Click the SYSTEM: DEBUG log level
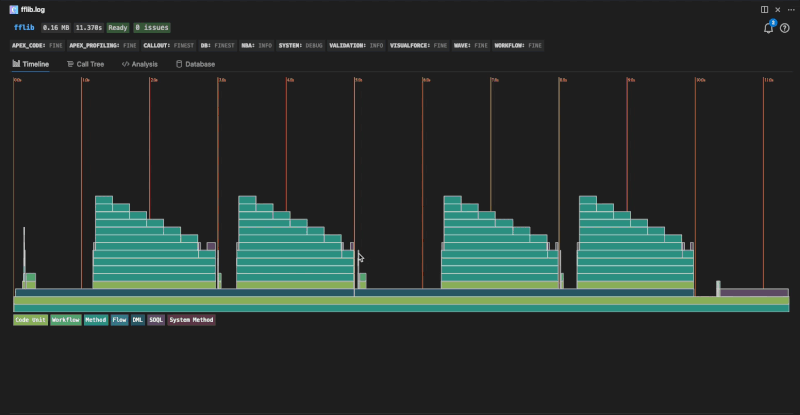This screenshot has width=800, height=415. 301,45
